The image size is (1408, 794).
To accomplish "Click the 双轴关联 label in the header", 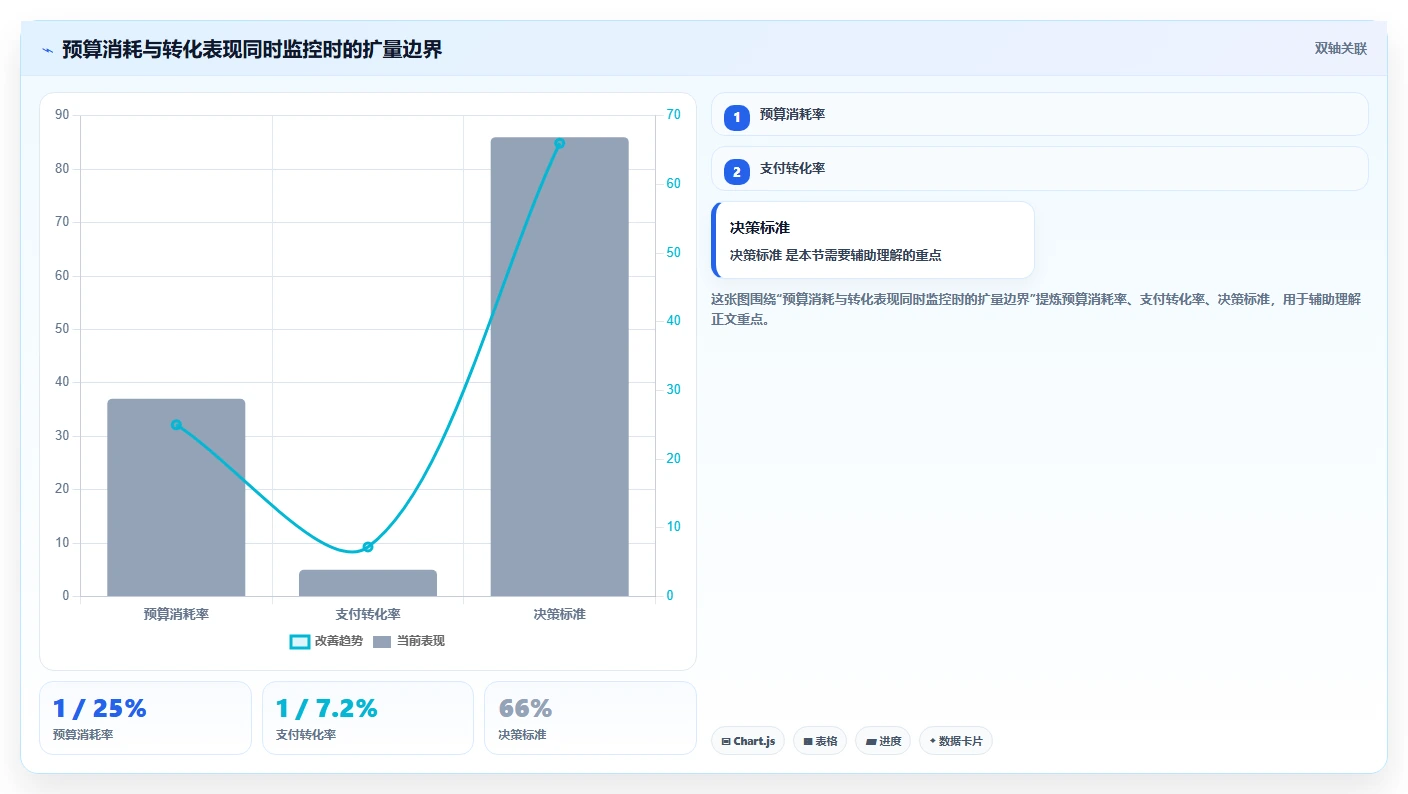I will 1340,49.
